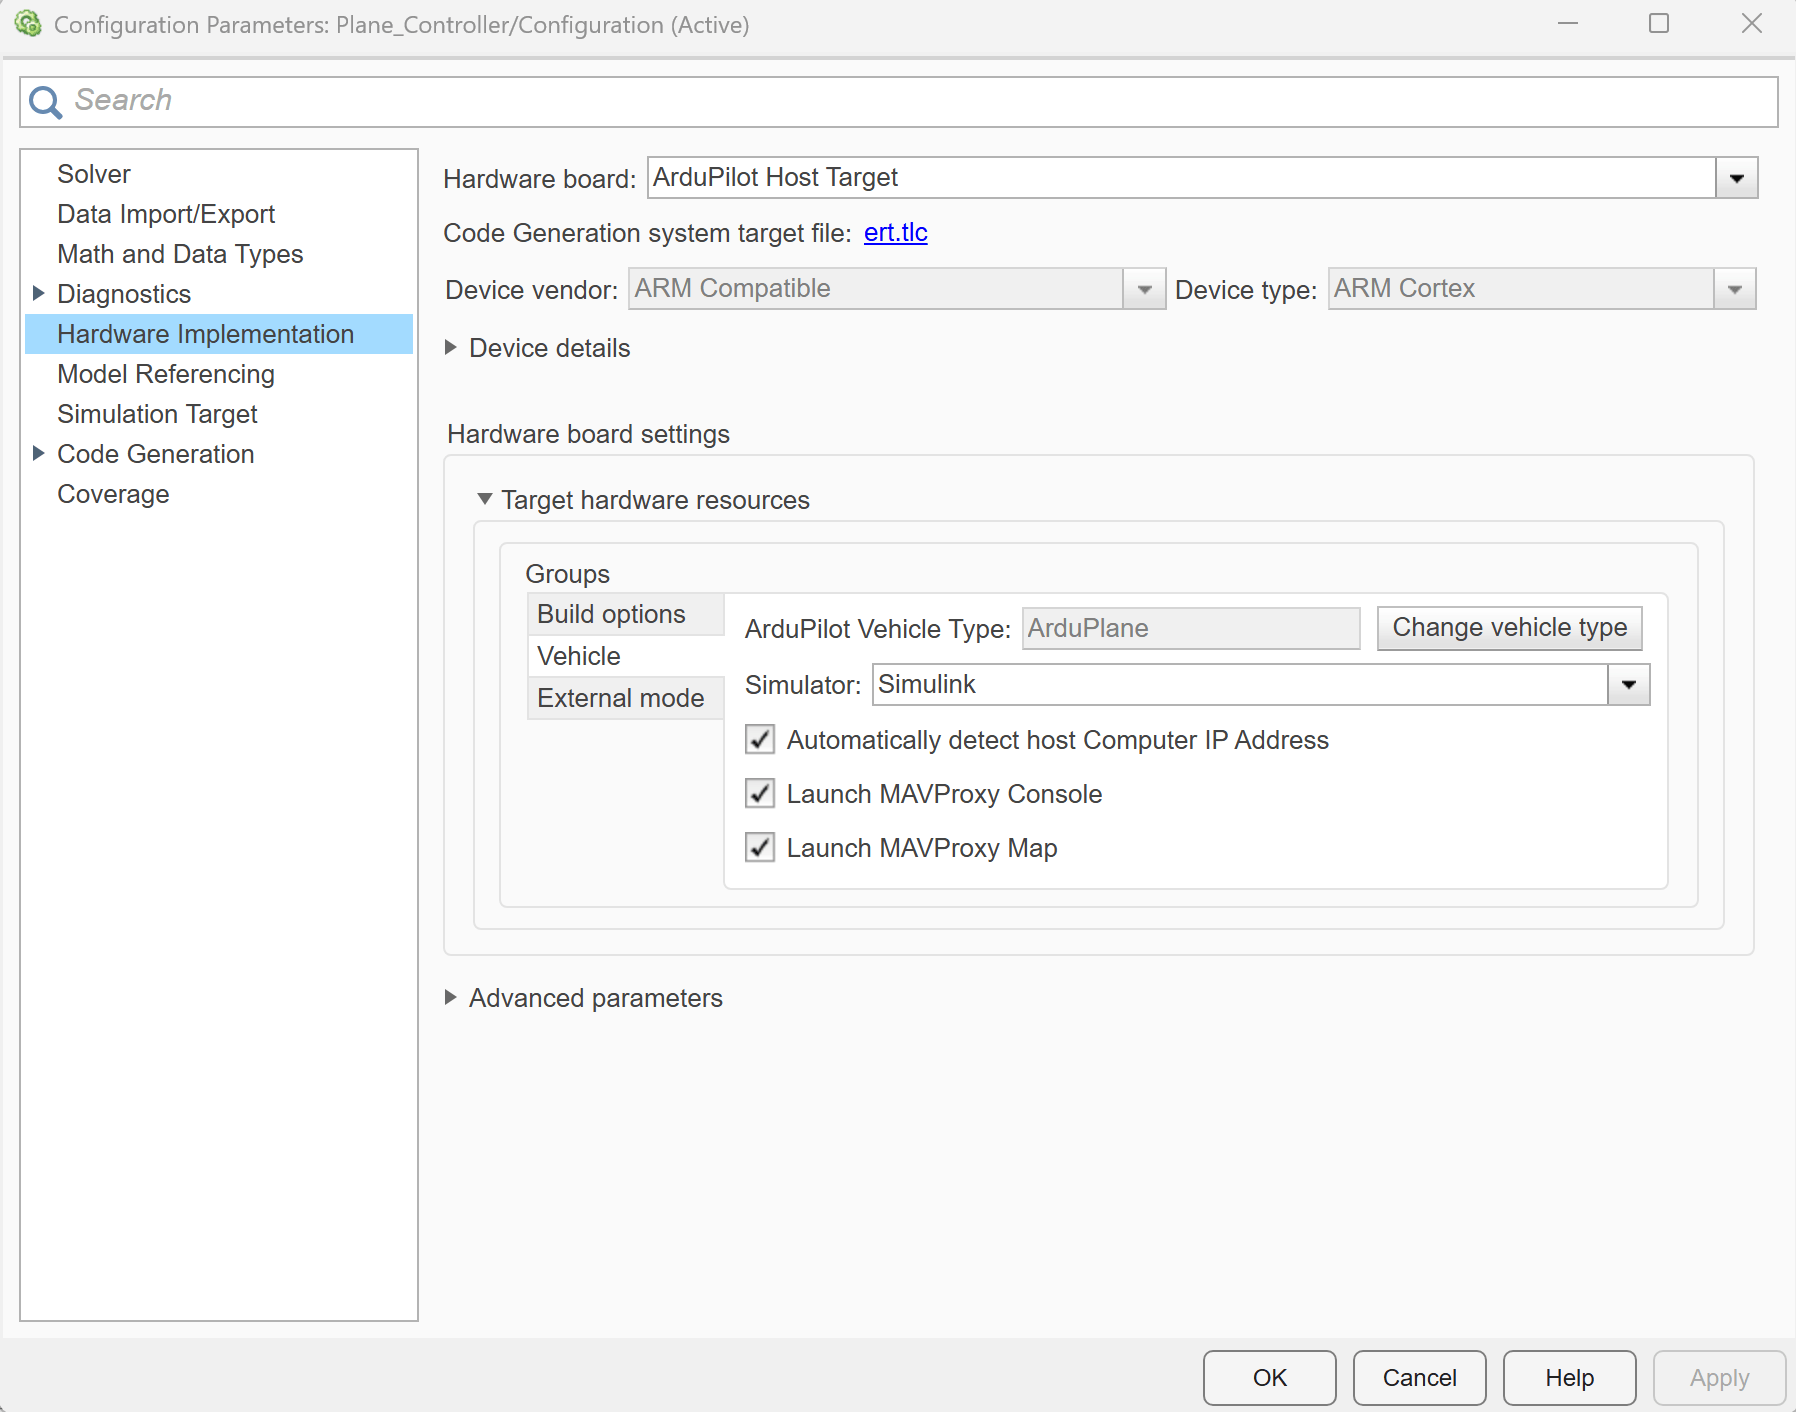Screen dimensions: 1796x1412
Task: Select Diagnostics in the tree
Action: tap(124, 294)
